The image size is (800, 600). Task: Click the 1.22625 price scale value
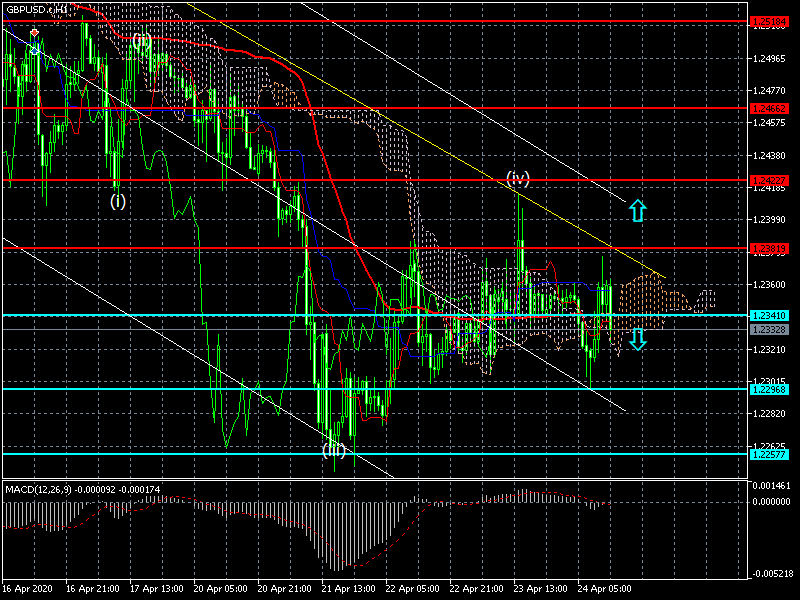coord(769,446)
